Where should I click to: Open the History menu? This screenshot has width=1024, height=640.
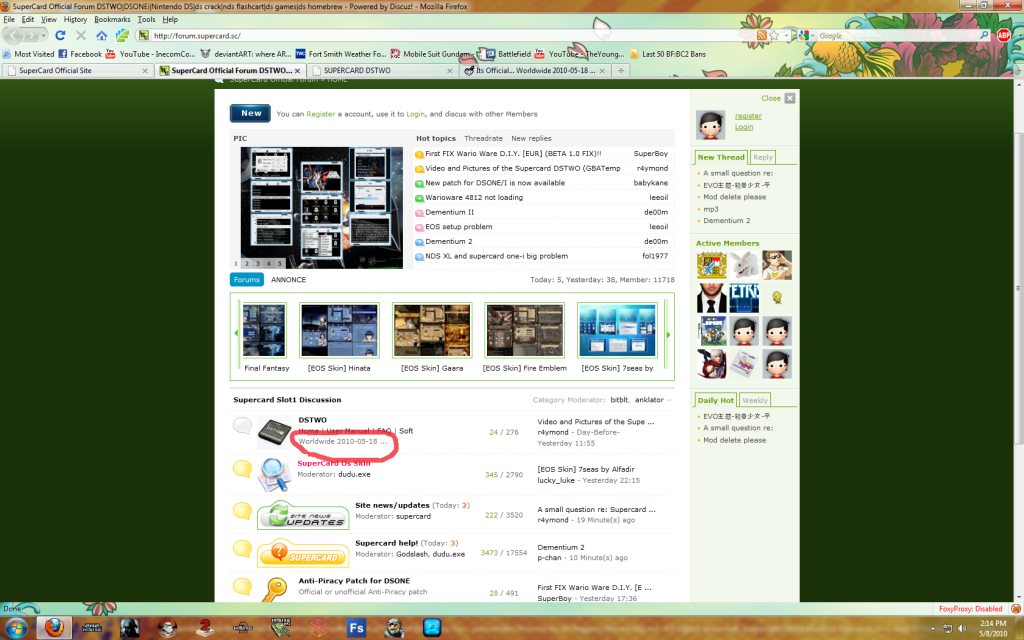[x=75, y=20]
